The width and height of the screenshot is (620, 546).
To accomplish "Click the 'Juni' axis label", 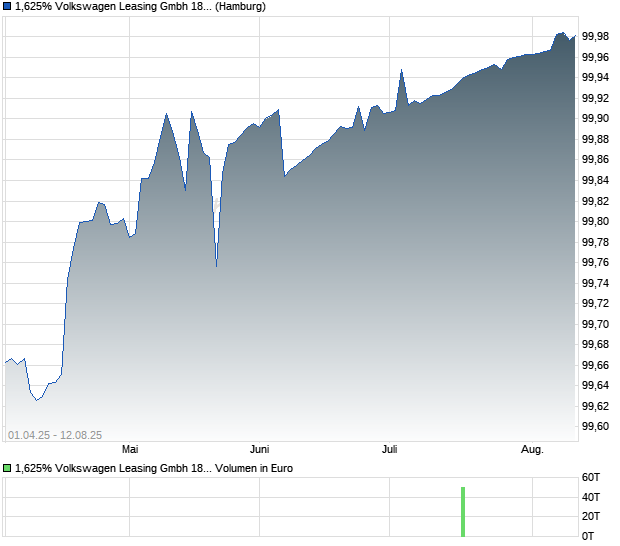I will [260, 450].
